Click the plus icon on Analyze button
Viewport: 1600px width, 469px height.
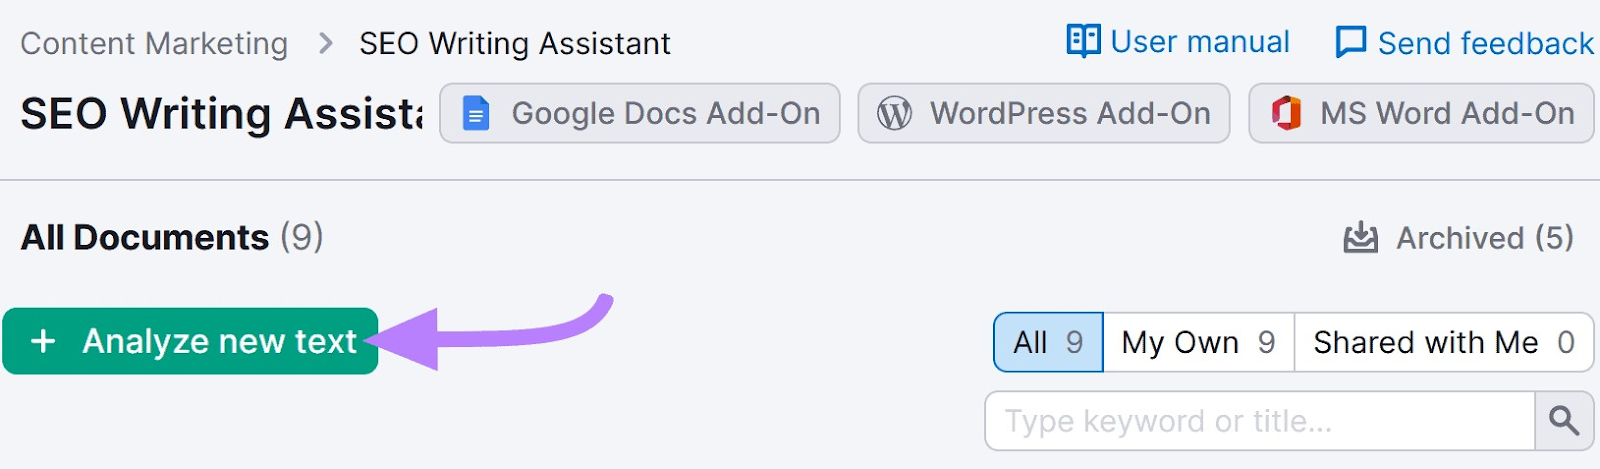(43, 342)
